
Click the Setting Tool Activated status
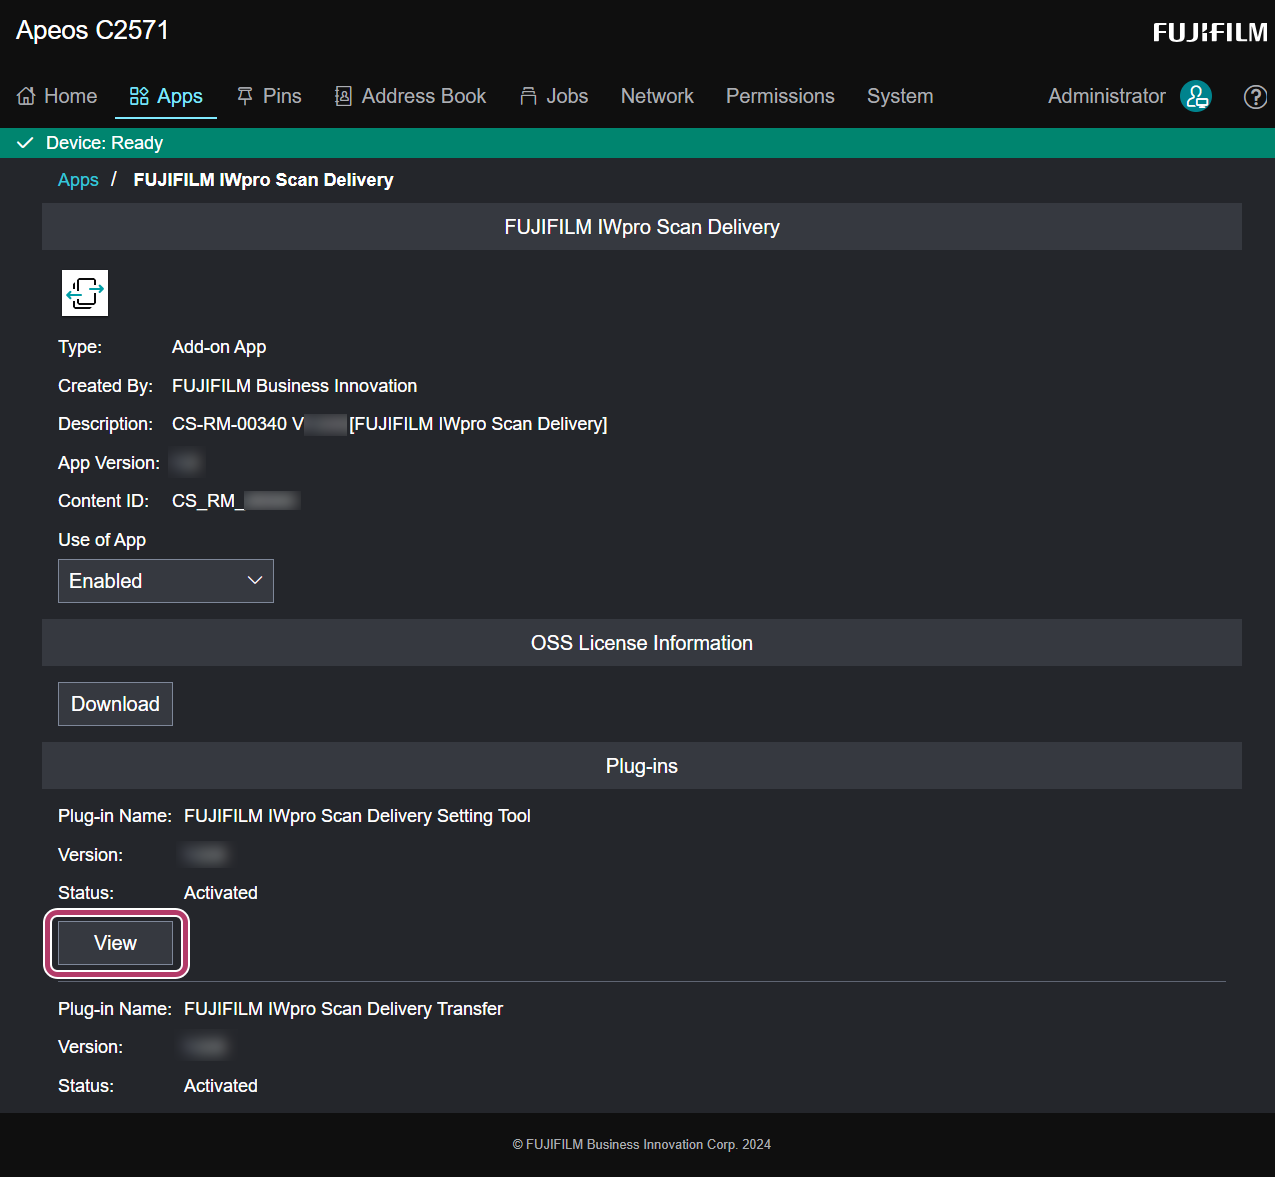tap(221, 893)
